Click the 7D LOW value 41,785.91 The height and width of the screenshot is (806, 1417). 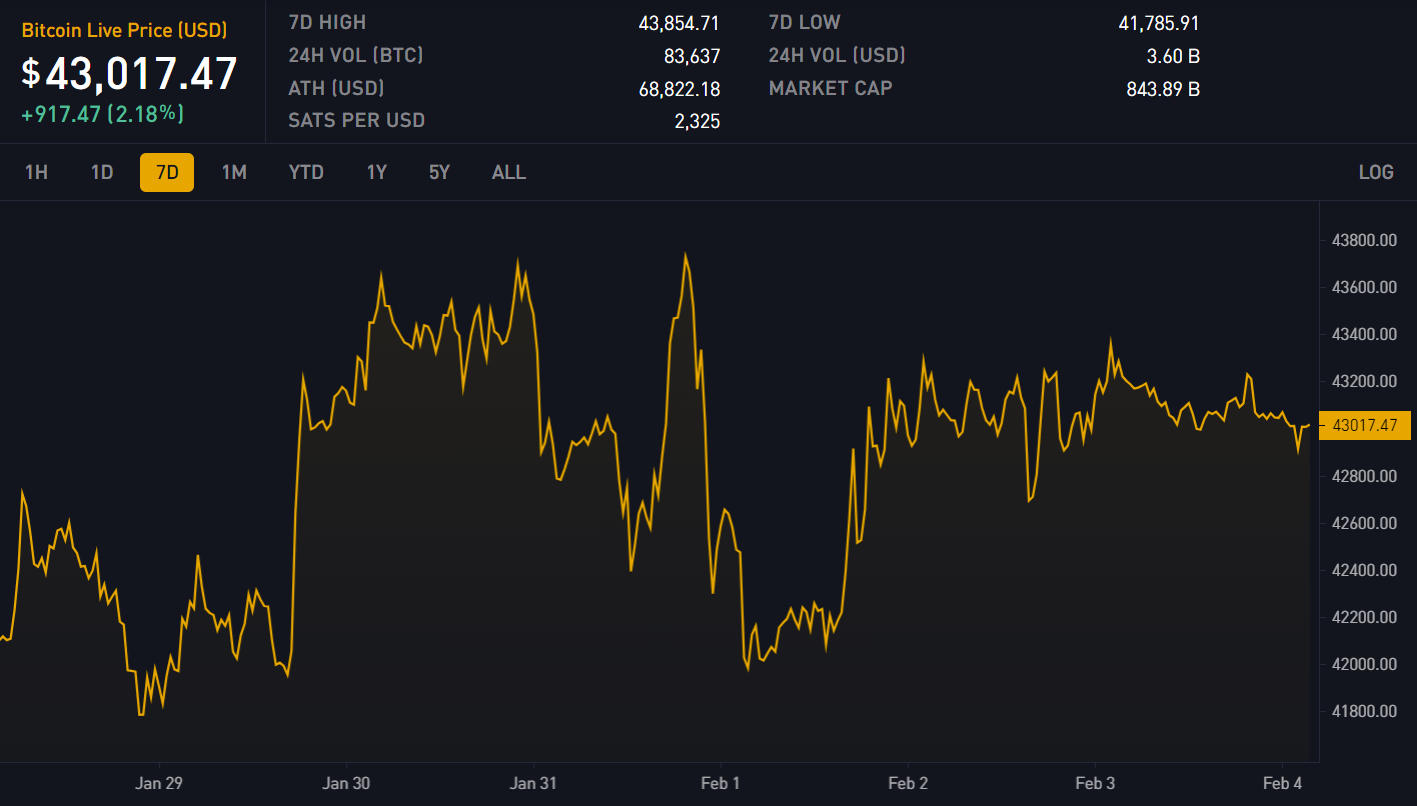1159,23
